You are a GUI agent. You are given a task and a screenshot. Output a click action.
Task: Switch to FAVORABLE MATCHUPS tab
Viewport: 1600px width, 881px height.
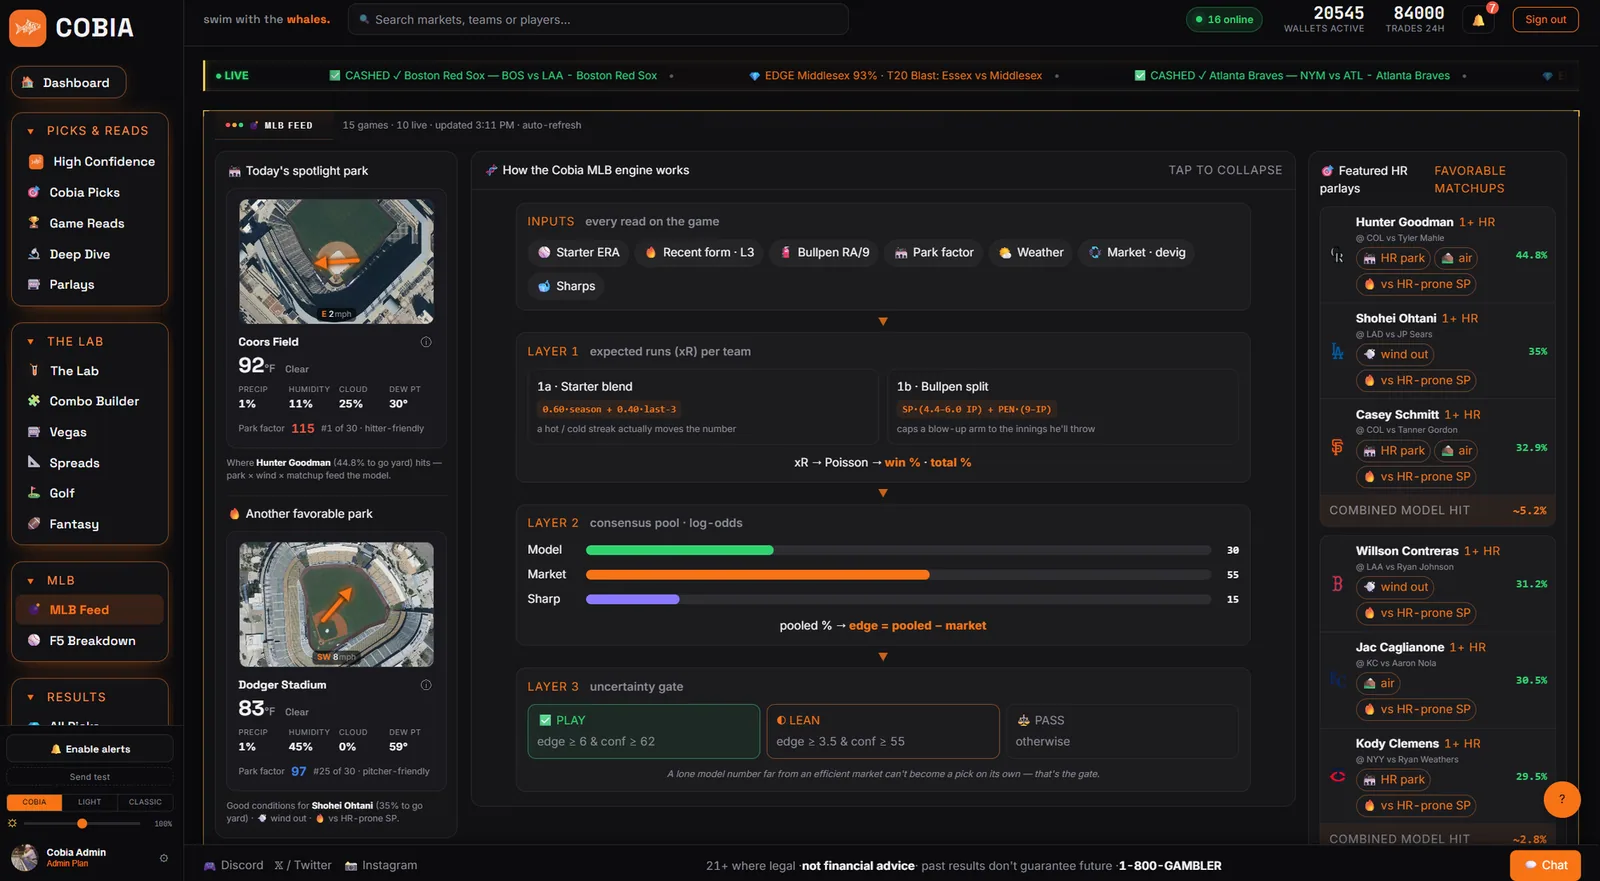1469,179
